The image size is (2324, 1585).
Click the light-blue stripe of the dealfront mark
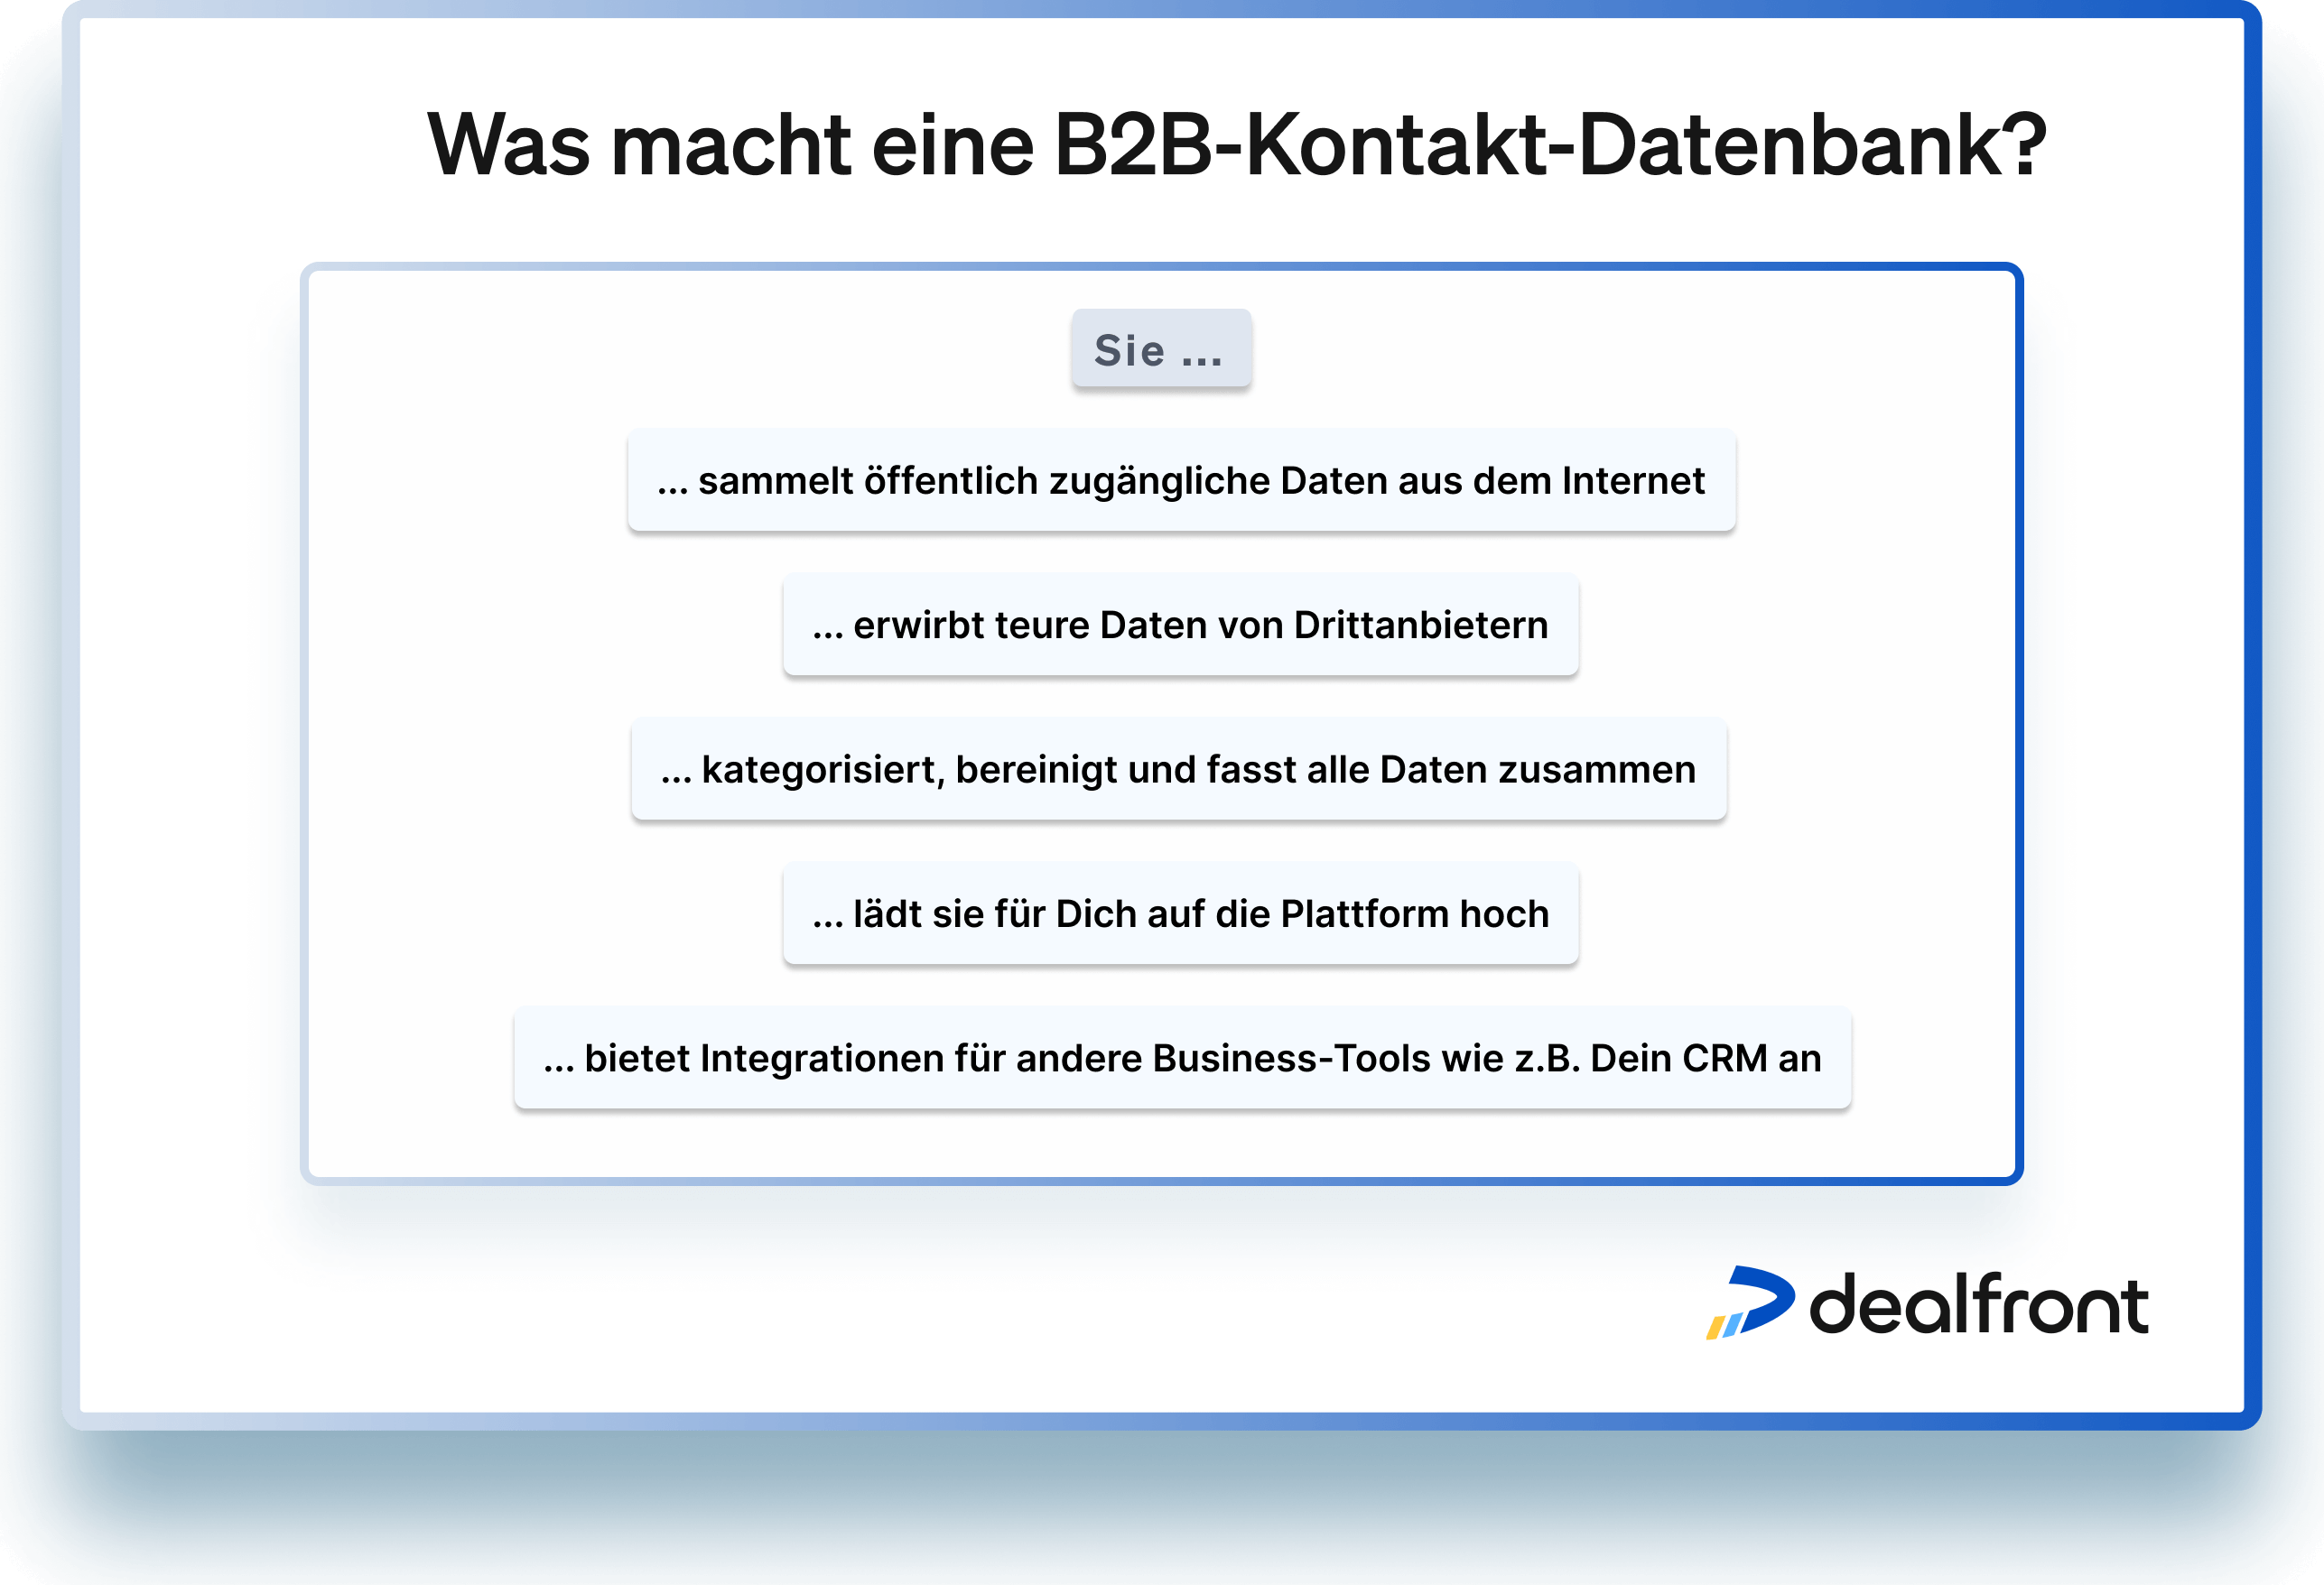1734,1326
